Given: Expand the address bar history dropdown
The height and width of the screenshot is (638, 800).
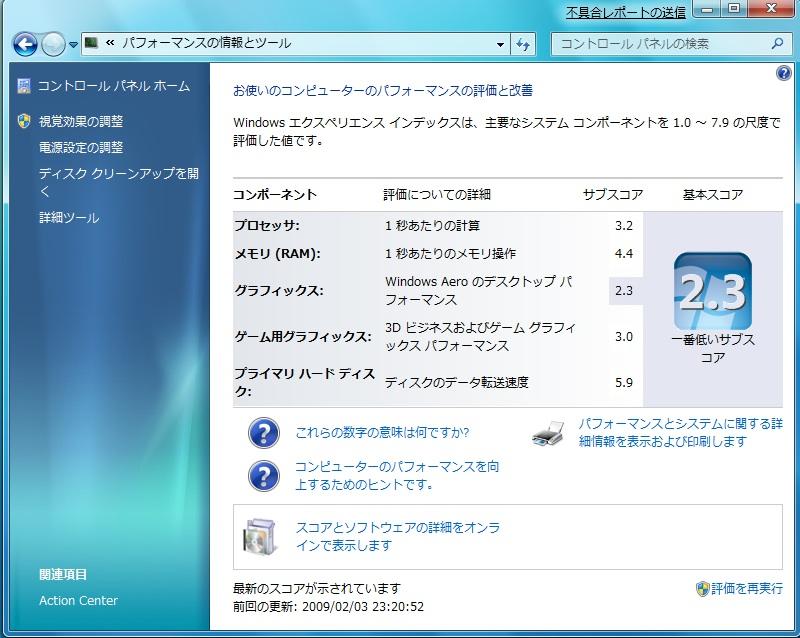Looking at the screenshot, I should pos(501,44).
